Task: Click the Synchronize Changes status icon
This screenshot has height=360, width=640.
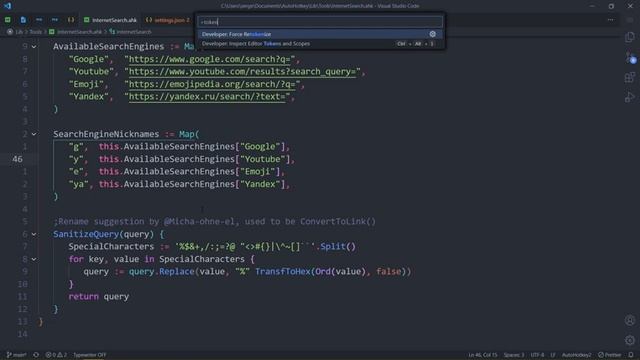Action: coord(36,355)
